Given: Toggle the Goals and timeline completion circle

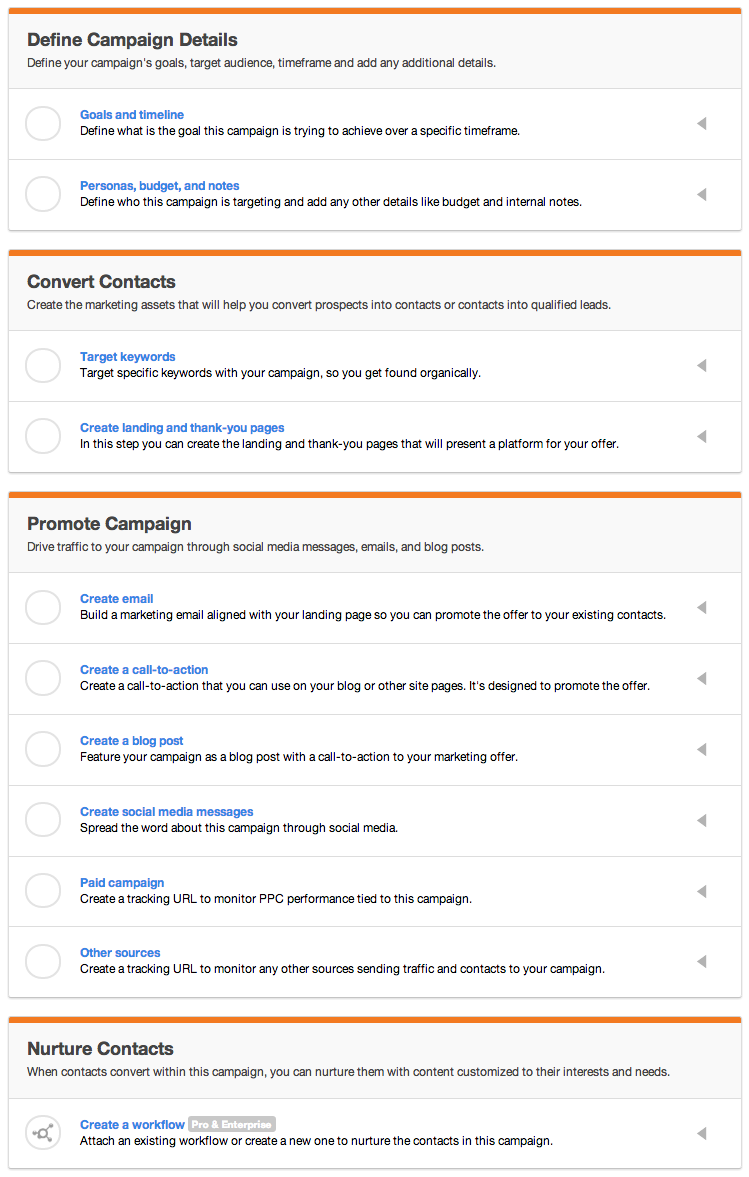Looking at the screenshot, I should coord(43,123).
